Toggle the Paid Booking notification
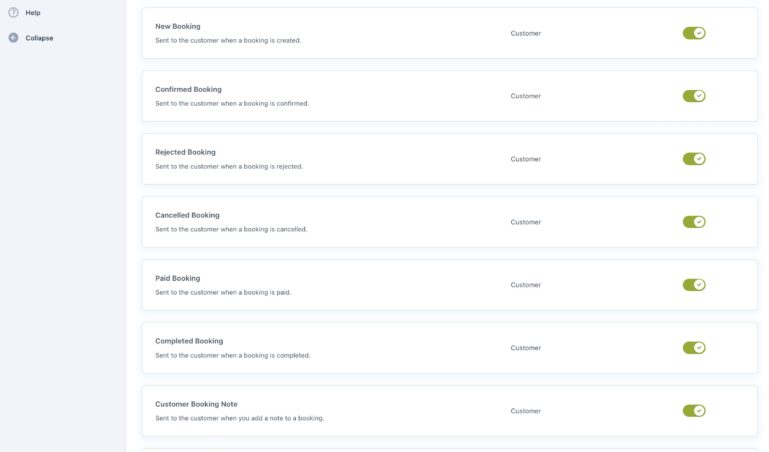 (x=694, y=285)
